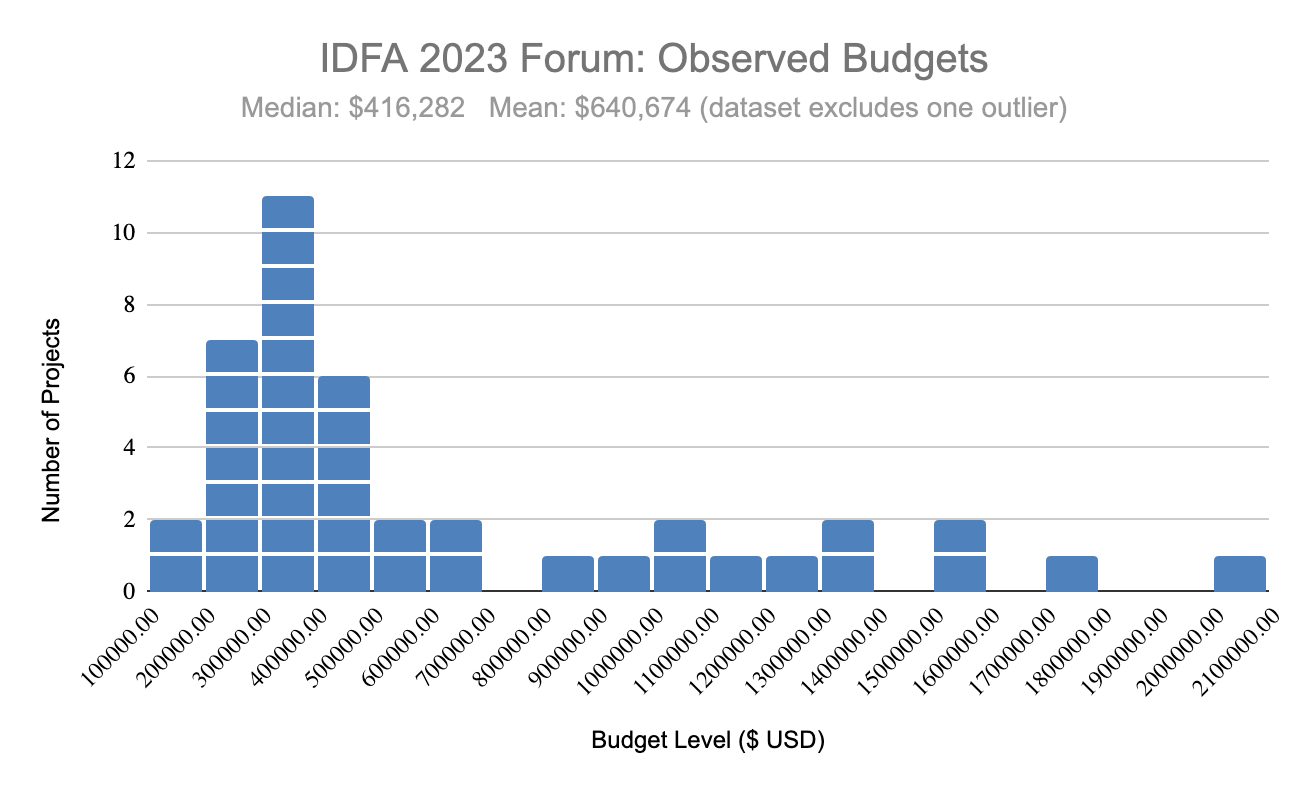Viewport: 1308px width, 792px height.
Task: Select the y-axis label "Number of Projects"
Action: [x=52, y=420]
